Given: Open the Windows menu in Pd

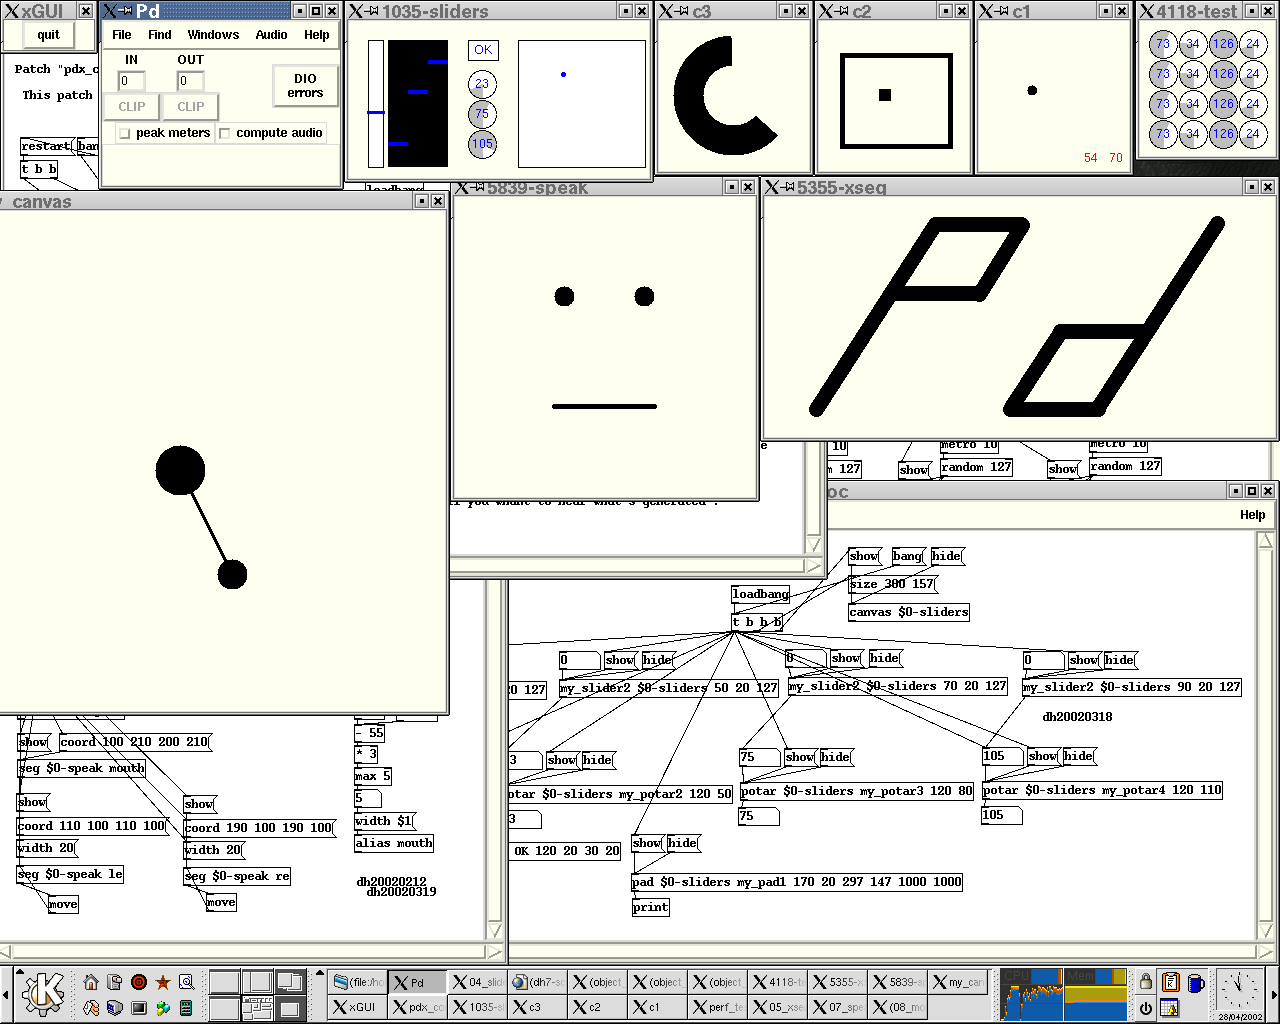Looking at the screenshot, I should pyautogui.click(x=213, y=34).
